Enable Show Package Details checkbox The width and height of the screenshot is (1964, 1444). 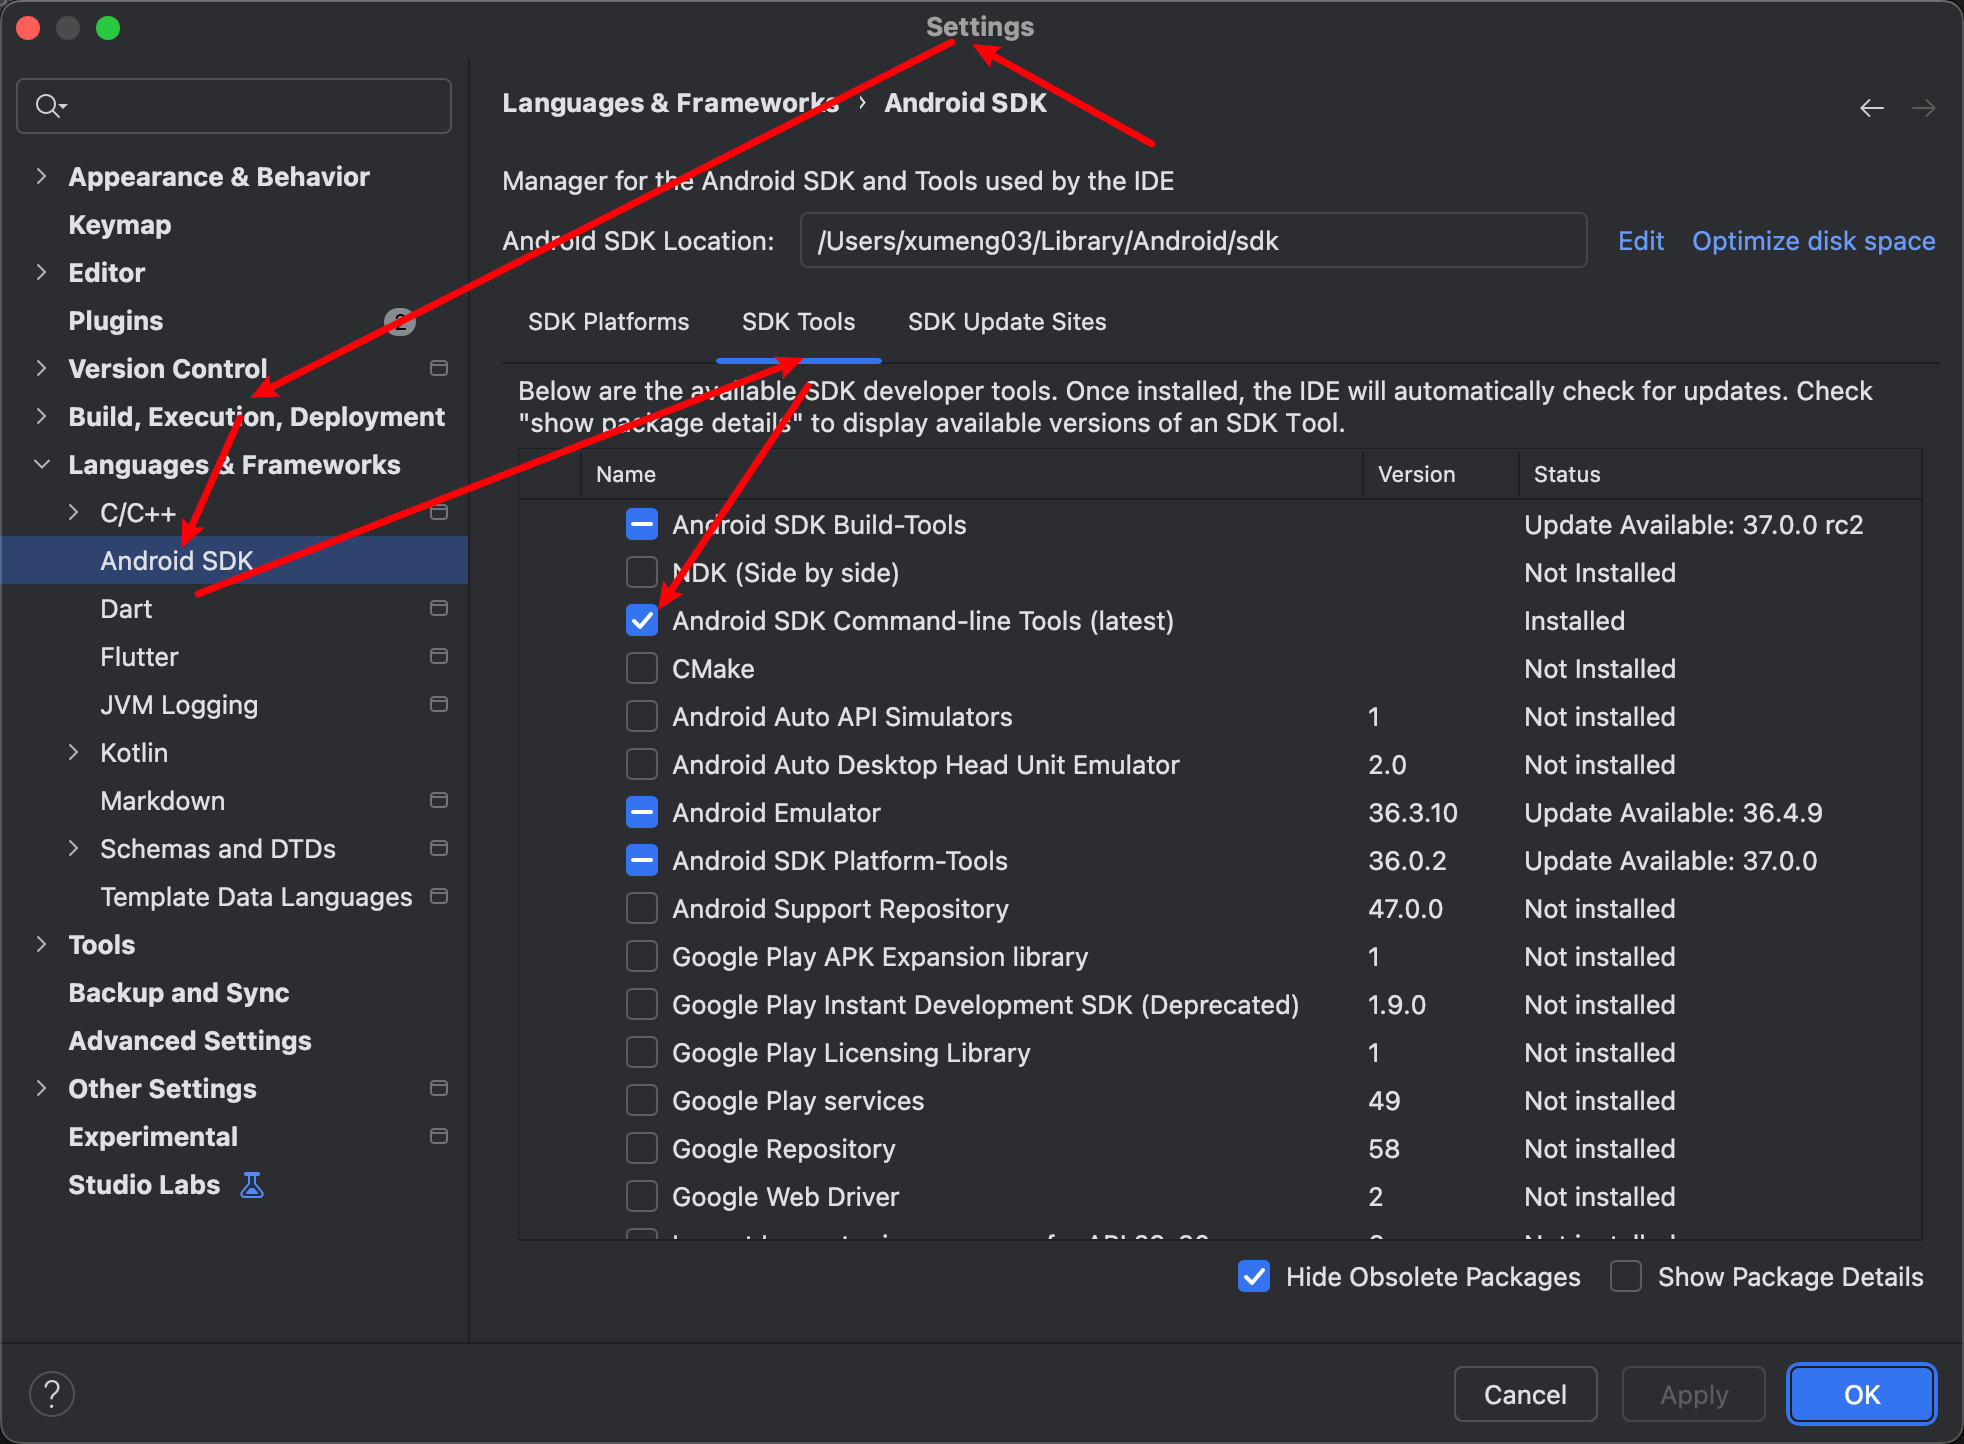[1626, 1277]
